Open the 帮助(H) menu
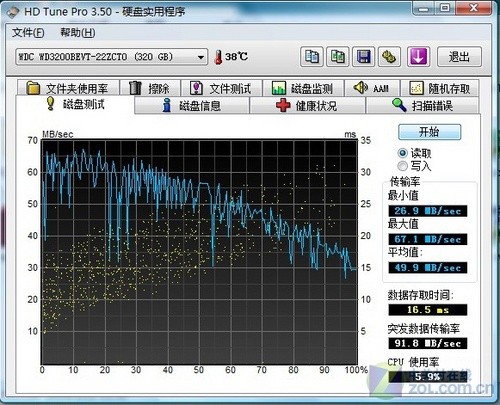 click(x=78, y=33)
